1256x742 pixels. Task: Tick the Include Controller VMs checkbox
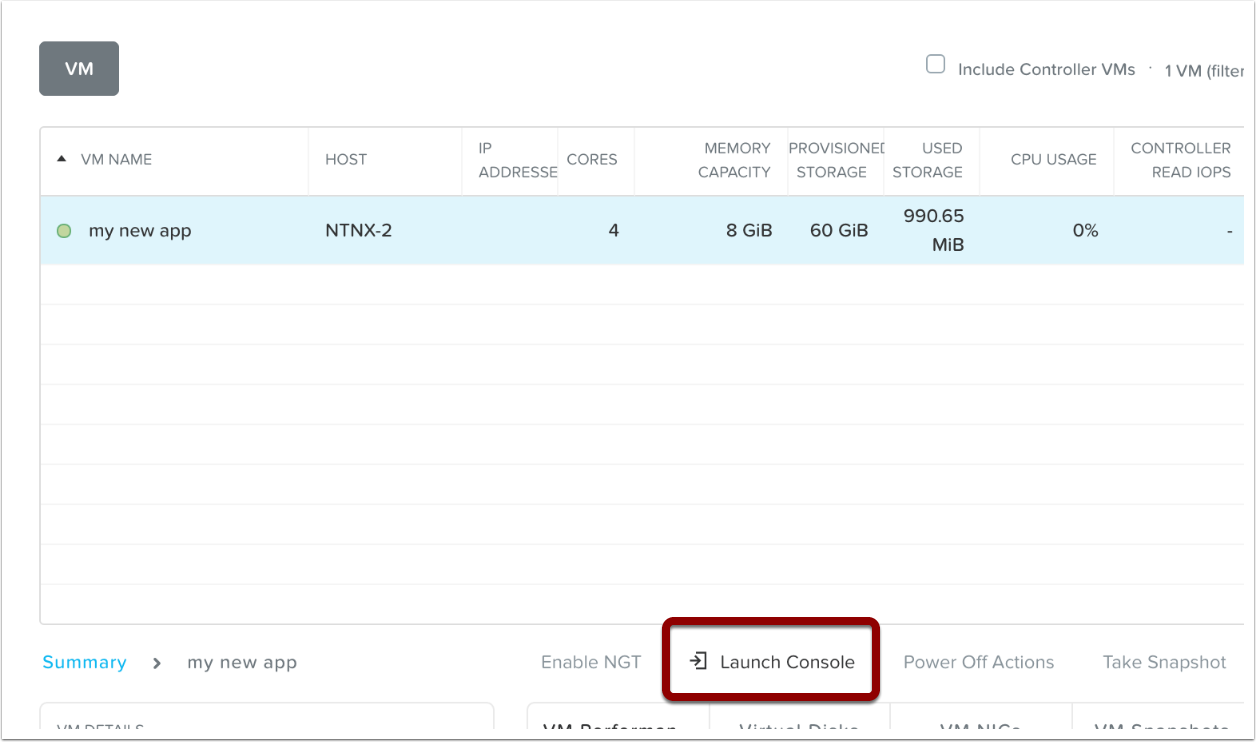[936, 65]
